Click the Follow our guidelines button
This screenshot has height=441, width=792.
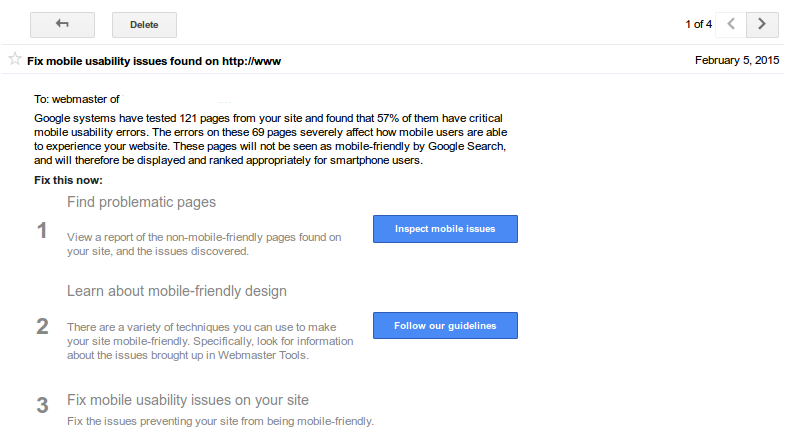pyautogui.click(x=445, y=325)
